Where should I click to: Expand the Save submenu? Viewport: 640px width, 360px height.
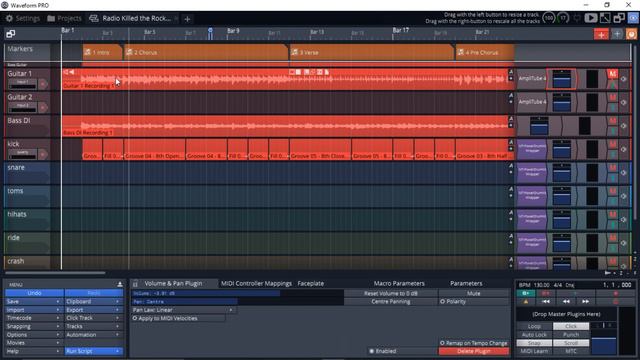point(34,301)
